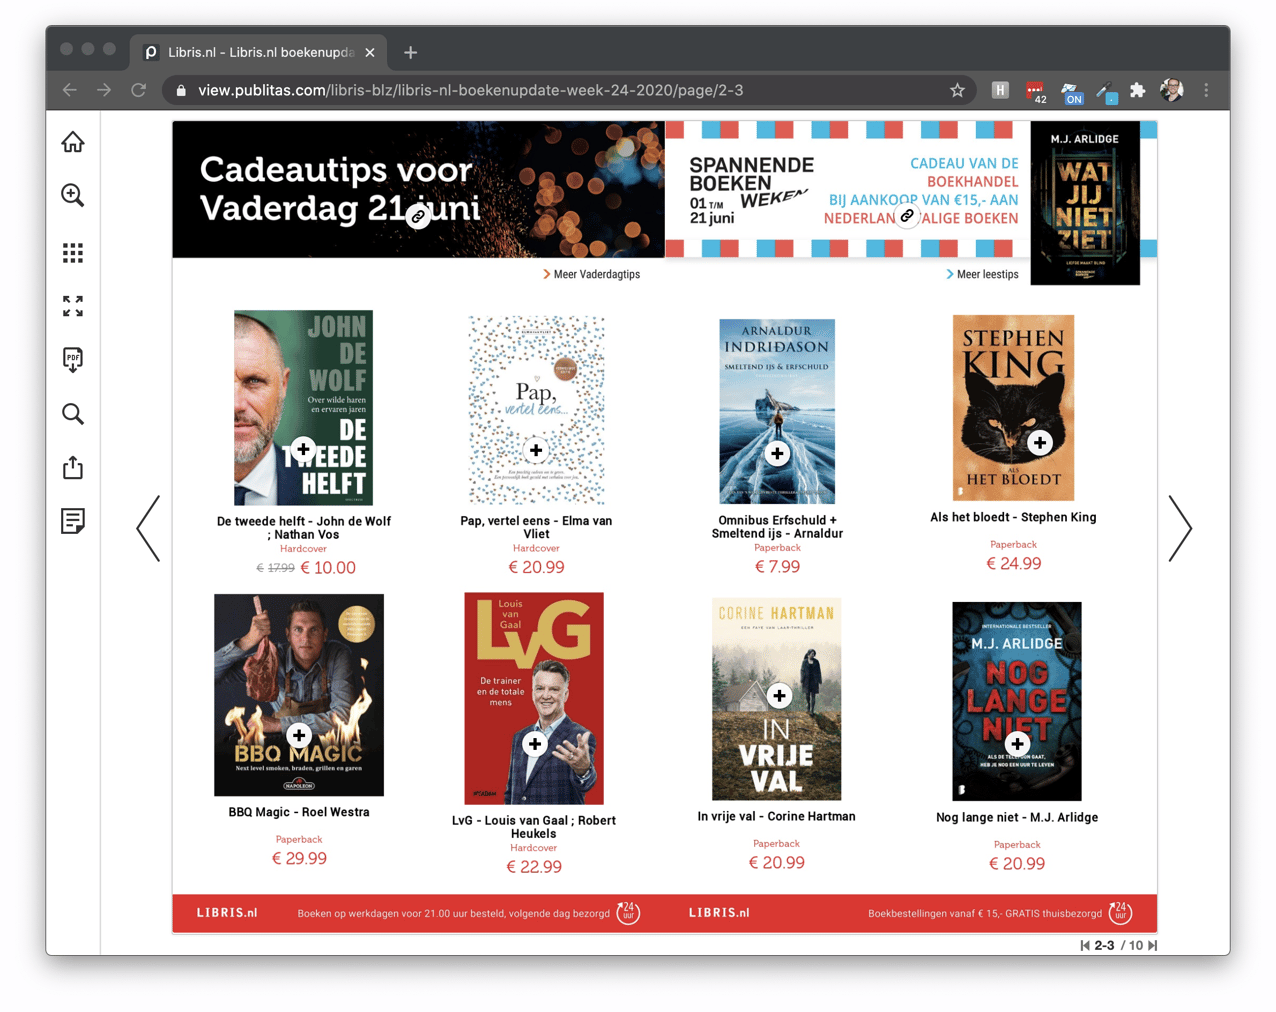The image size is (1276, 1012).
Task: Click the browser forward button
Action: coord(104,90)
